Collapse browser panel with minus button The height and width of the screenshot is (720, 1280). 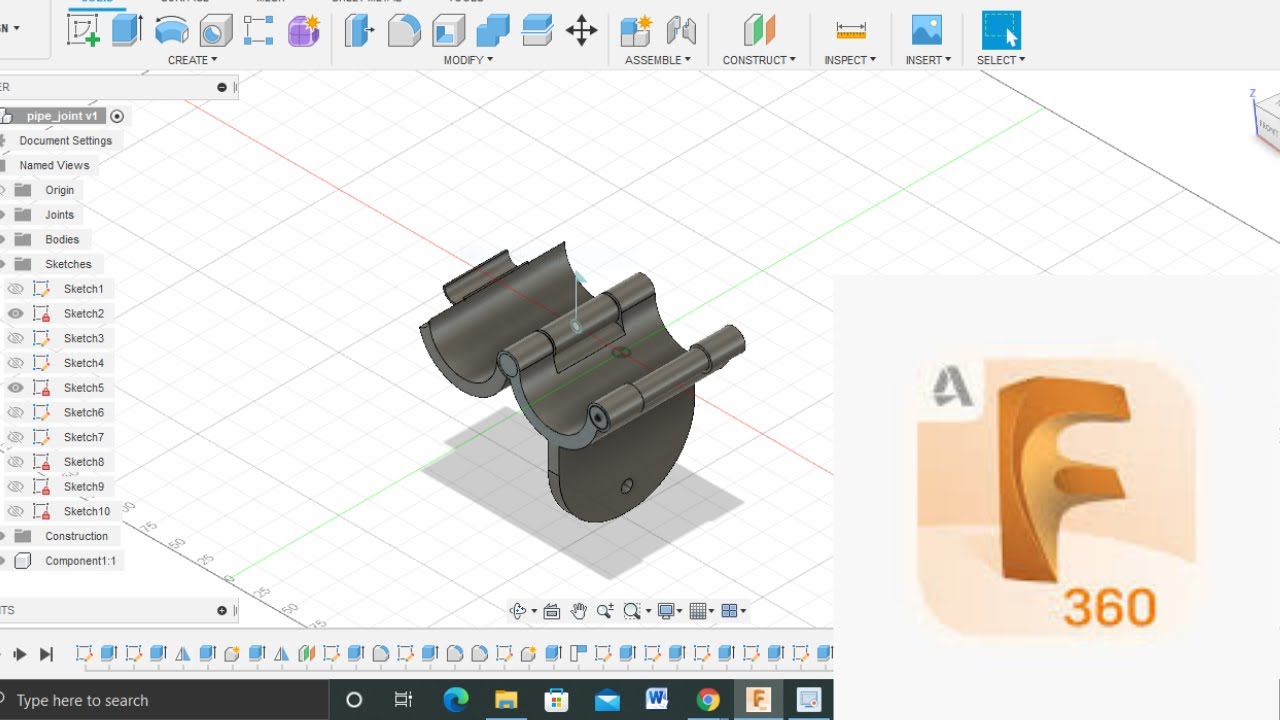click(x=222, y=88)
